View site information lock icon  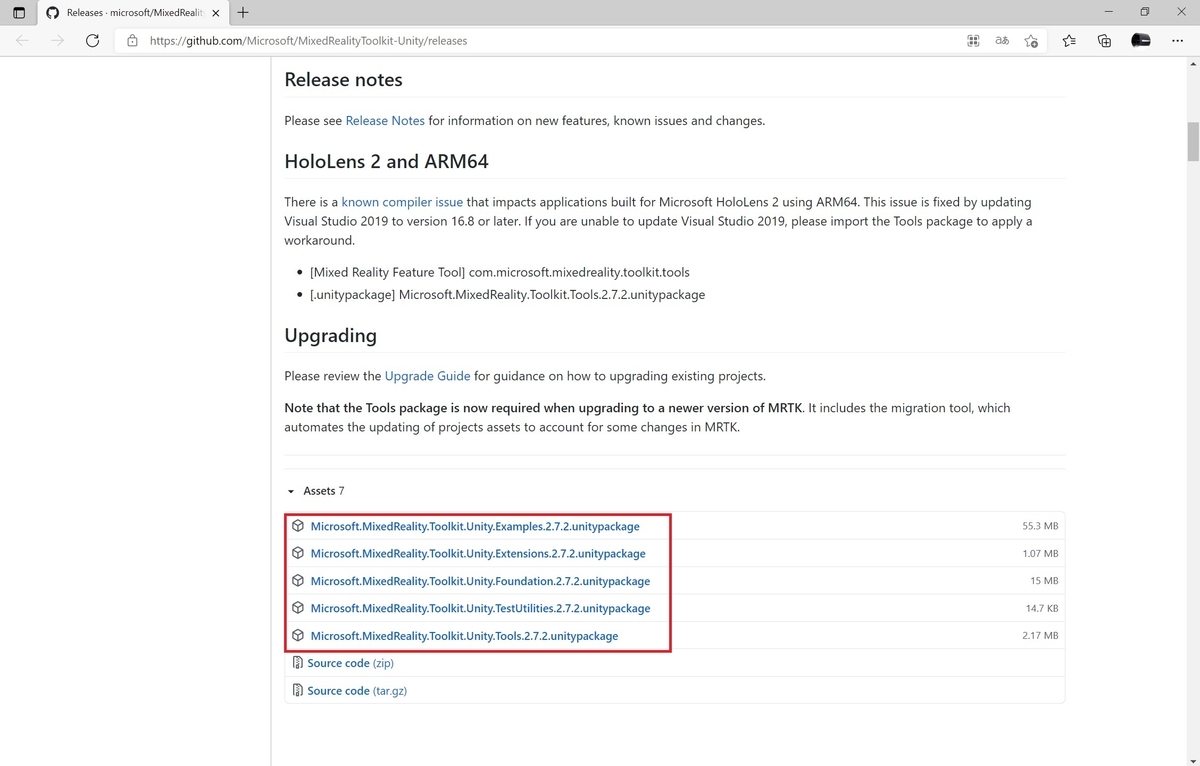132,41
